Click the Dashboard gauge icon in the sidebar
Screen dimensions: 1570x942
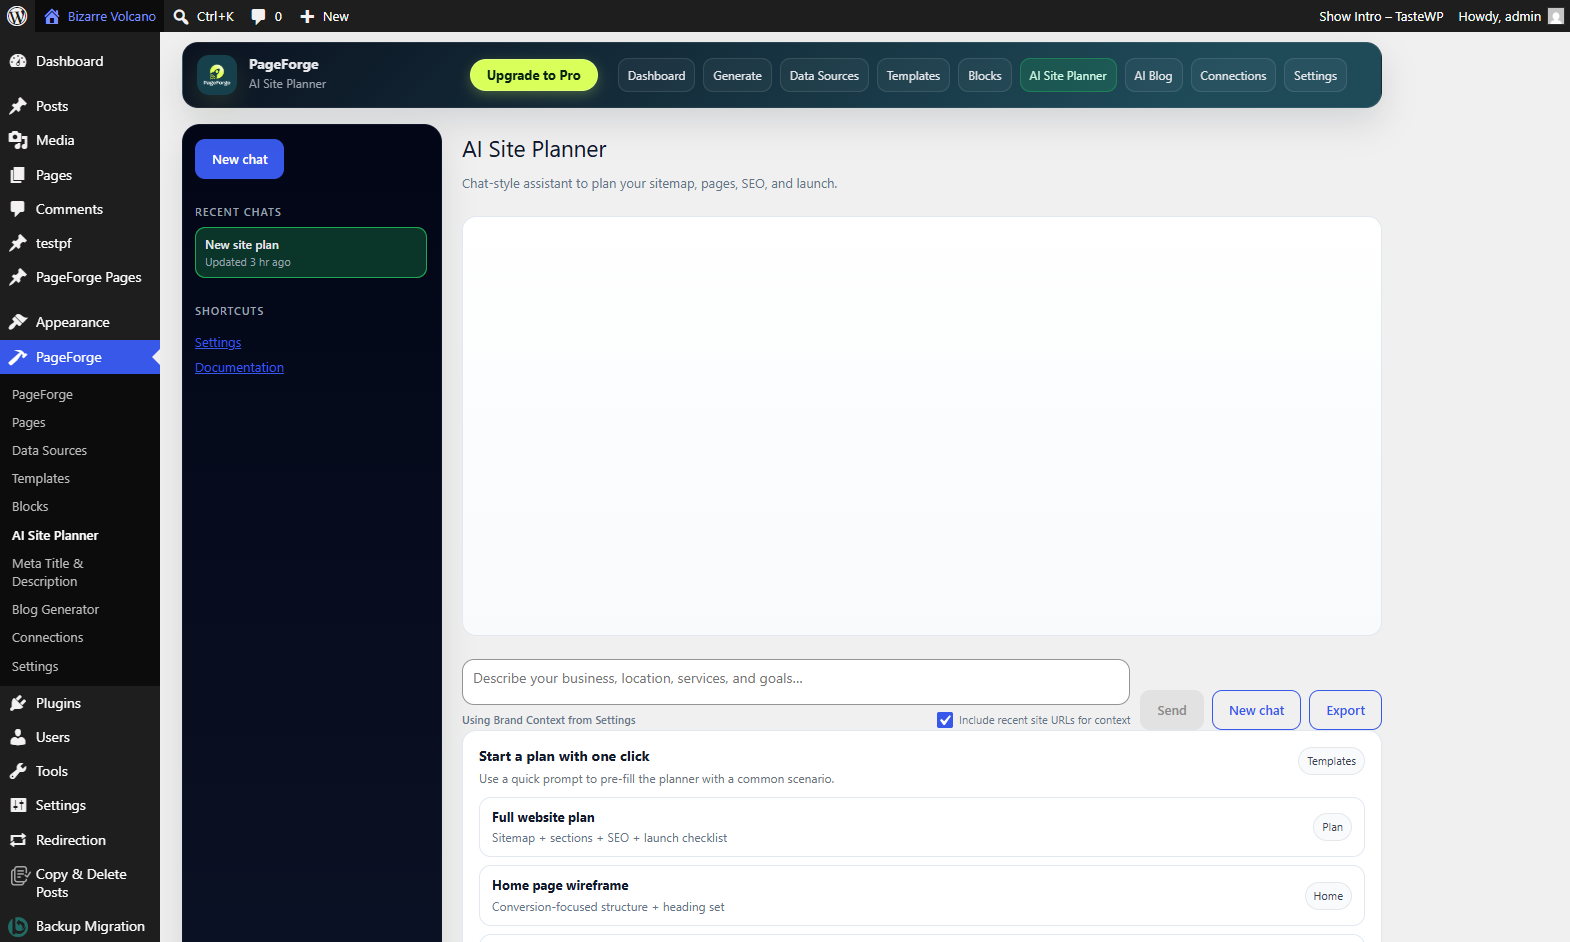(18, 61)
